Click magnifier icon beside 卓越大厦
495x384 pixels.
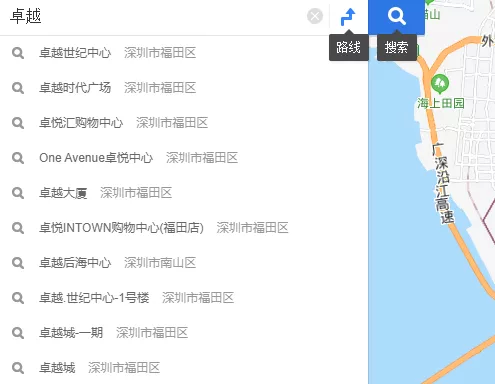point(18,193)
